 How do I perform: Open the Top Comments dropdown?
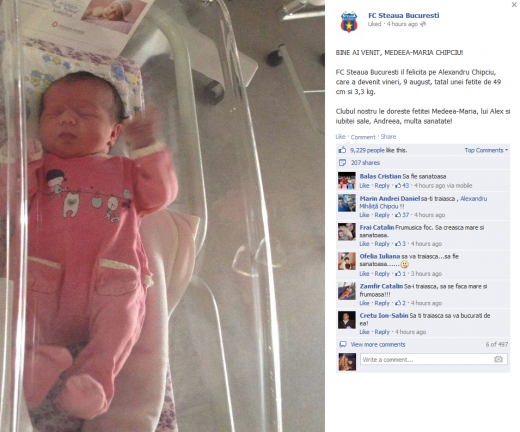(x=486, y=150)
